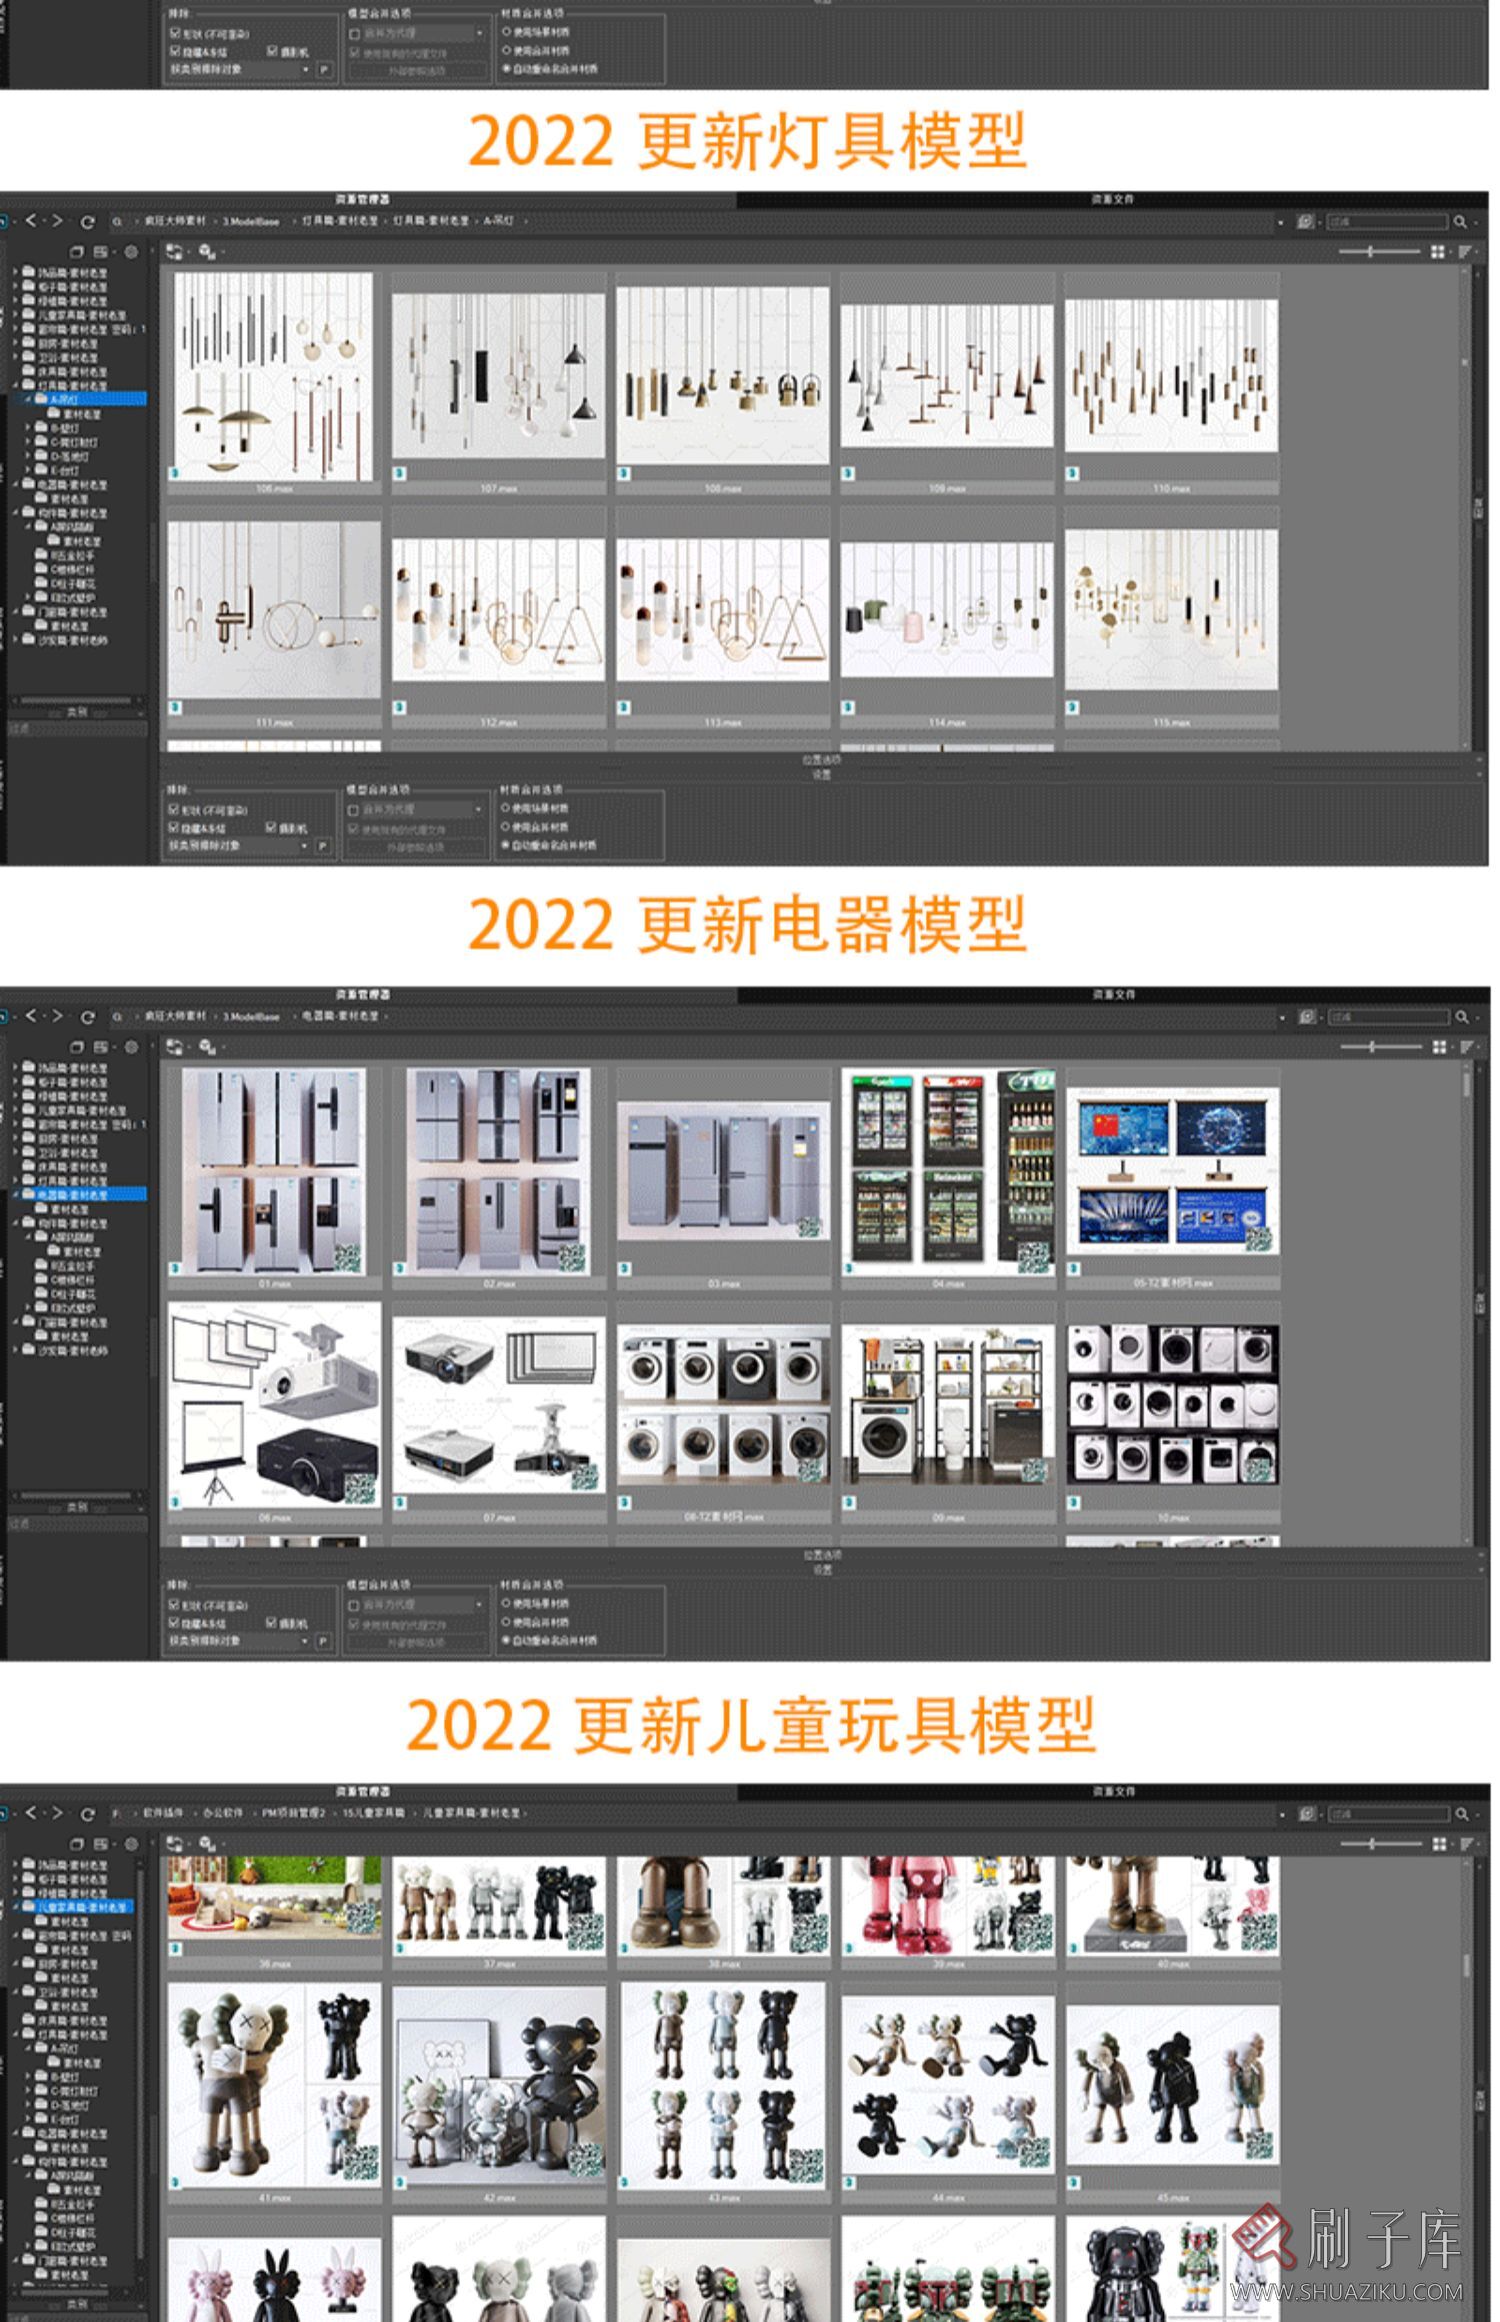
Task: Toggle 隐藏&冻结 checkbox in lighting panel
Action: [x=174, y=828]
